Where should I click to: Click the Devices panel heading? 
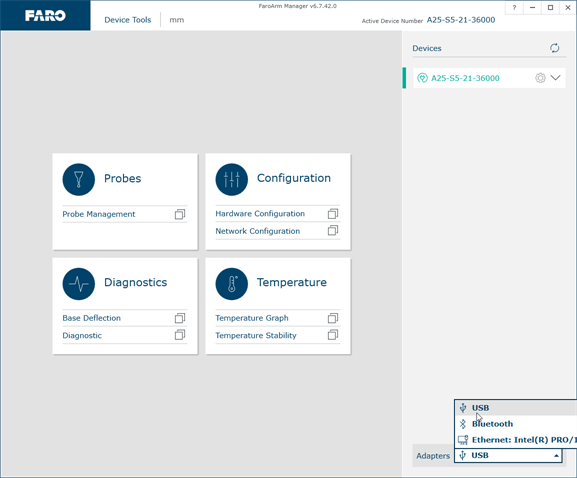pos(427,48)
